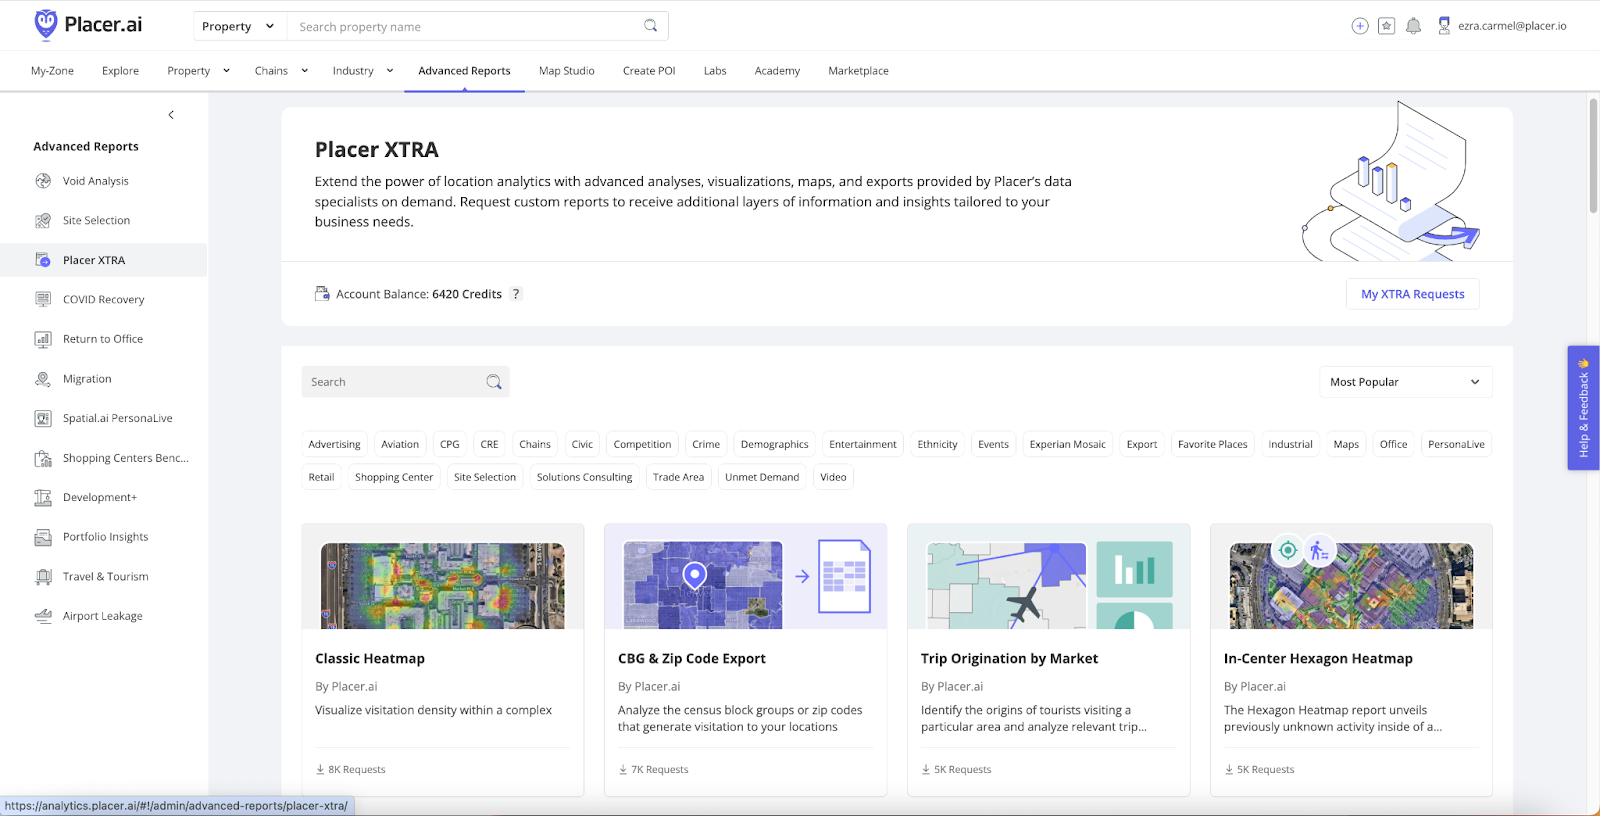1600x816 pixels.
Task: Open the notifications bell
Action: pos(1413,26)
